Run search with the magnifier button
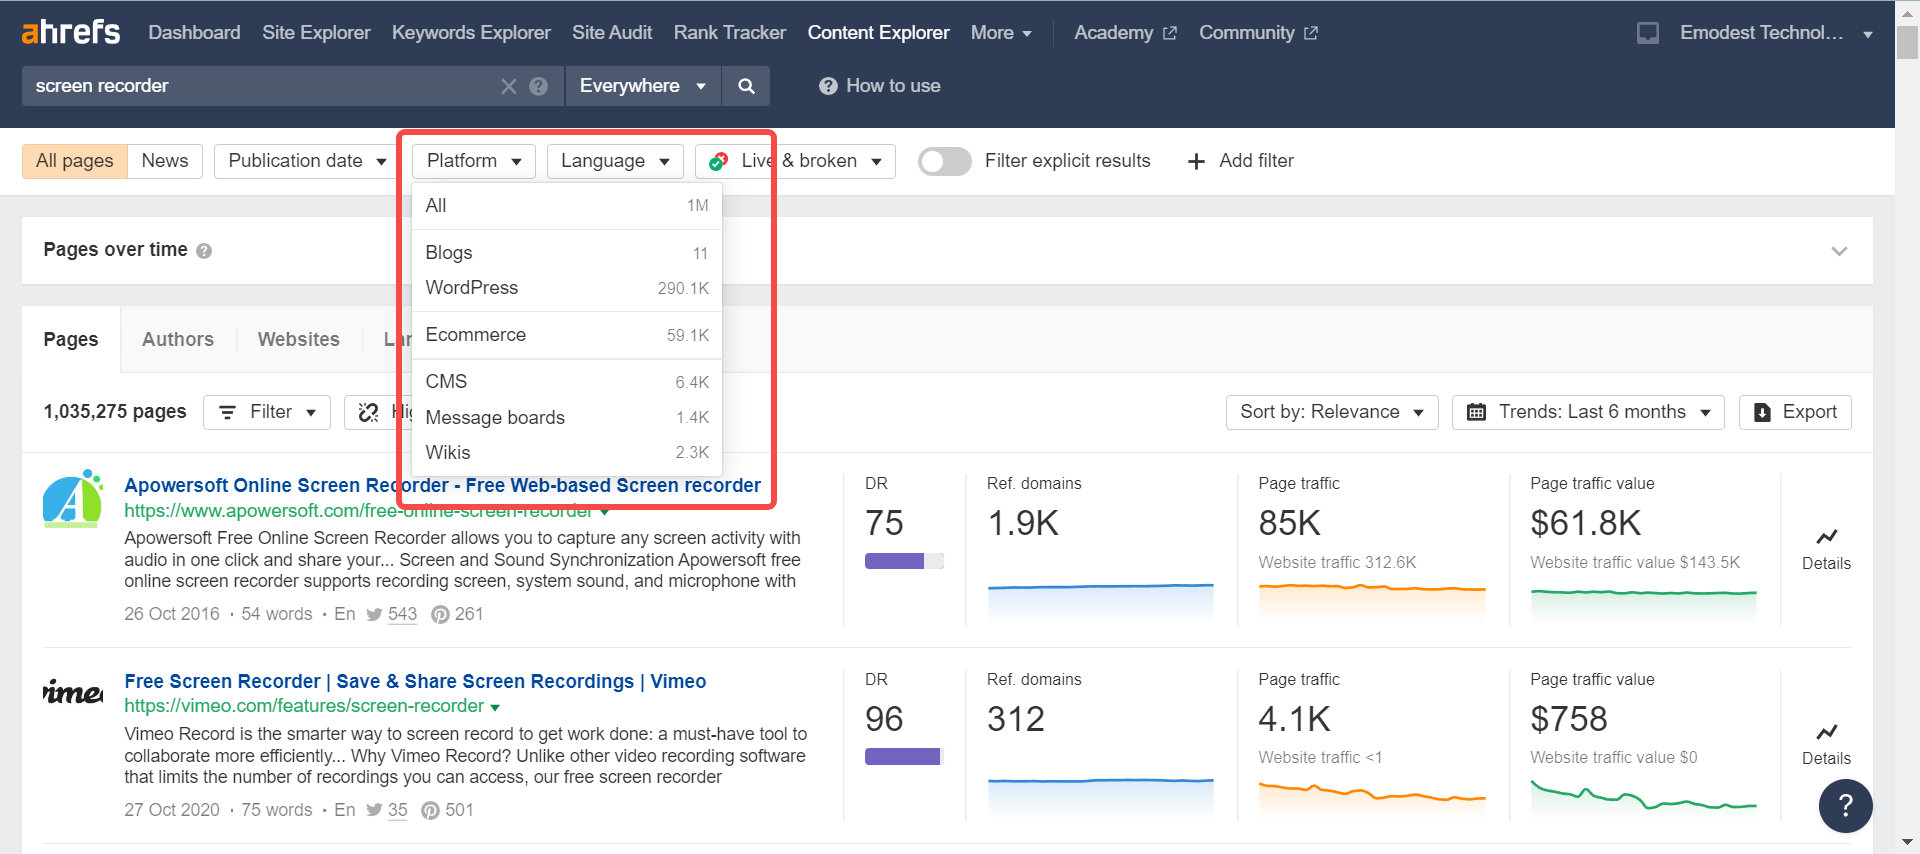 [746, 86]
